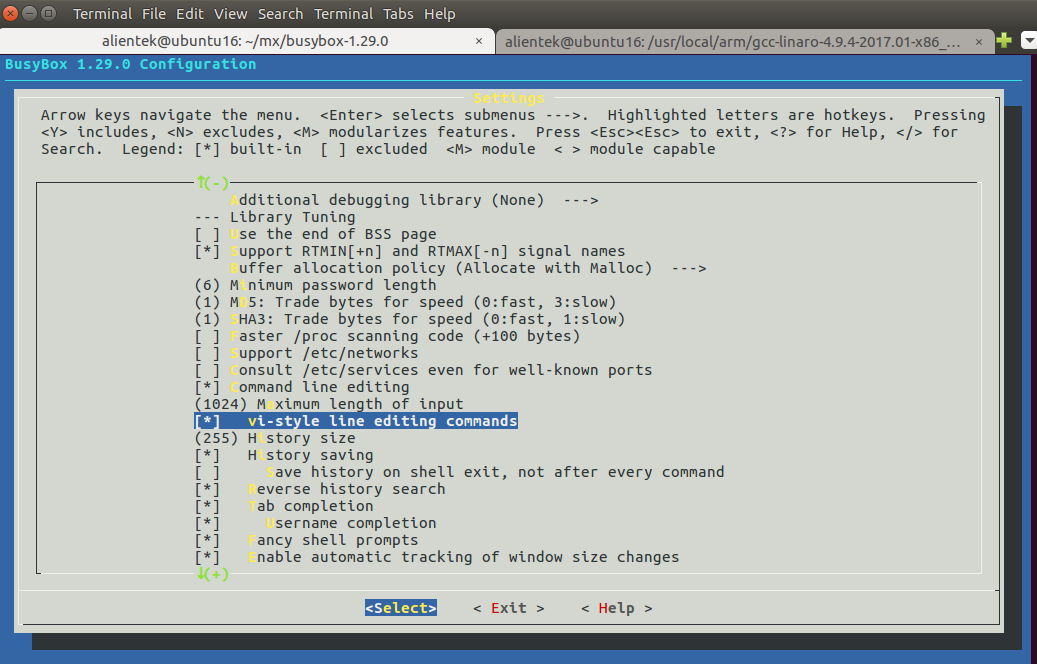Add a new terminal tab with plus icon

[x=1004, y=40]
